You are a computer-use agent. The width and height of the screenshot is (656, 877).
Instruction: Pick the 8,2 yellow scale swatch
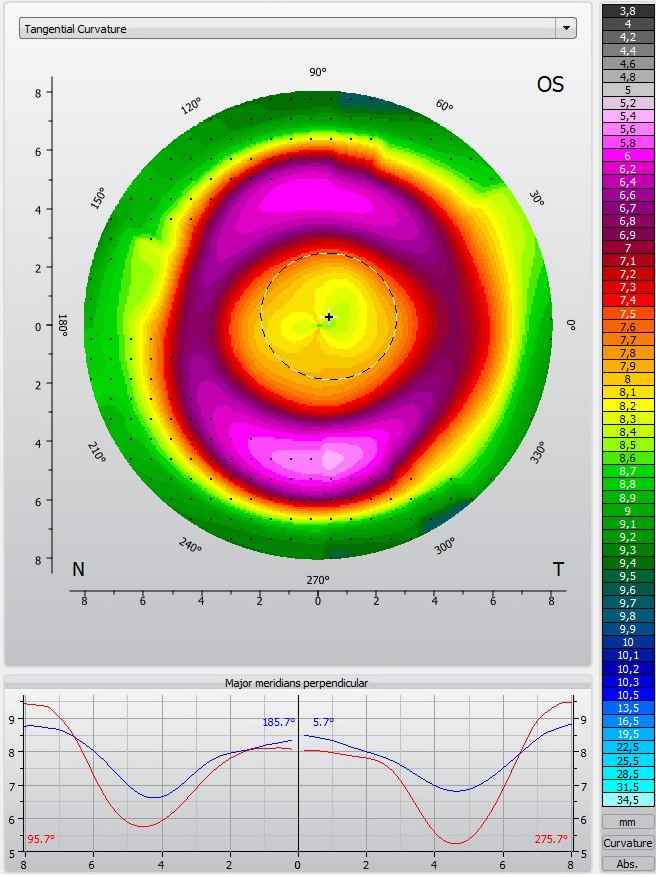click(x=627, y=406)
